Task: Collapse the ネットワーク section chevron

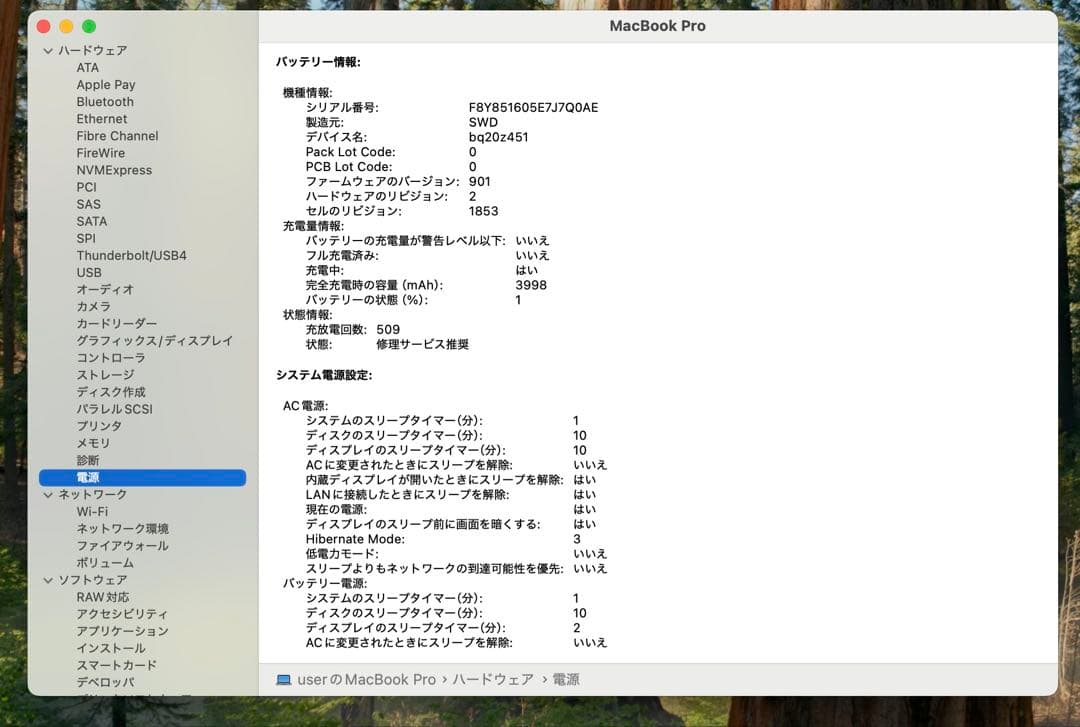Action: 48,495
